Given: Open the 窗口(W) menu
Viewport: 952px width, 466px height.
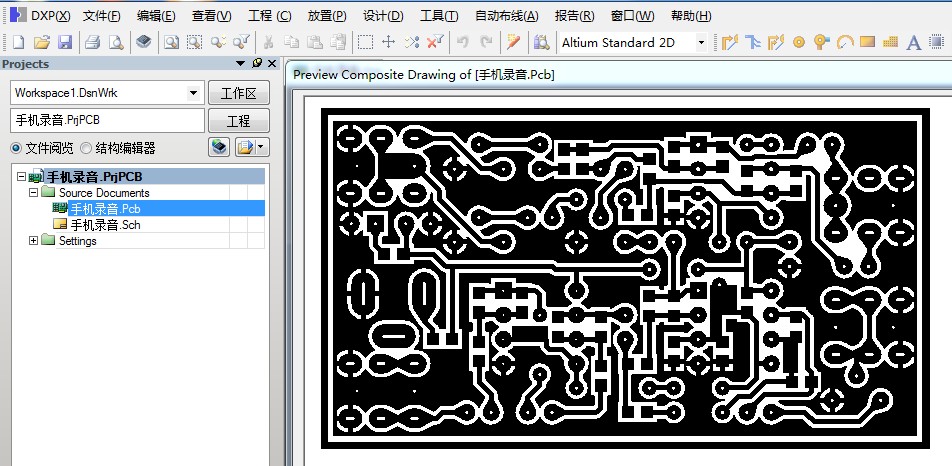Looking at the screenshot, I should (632, 16).
